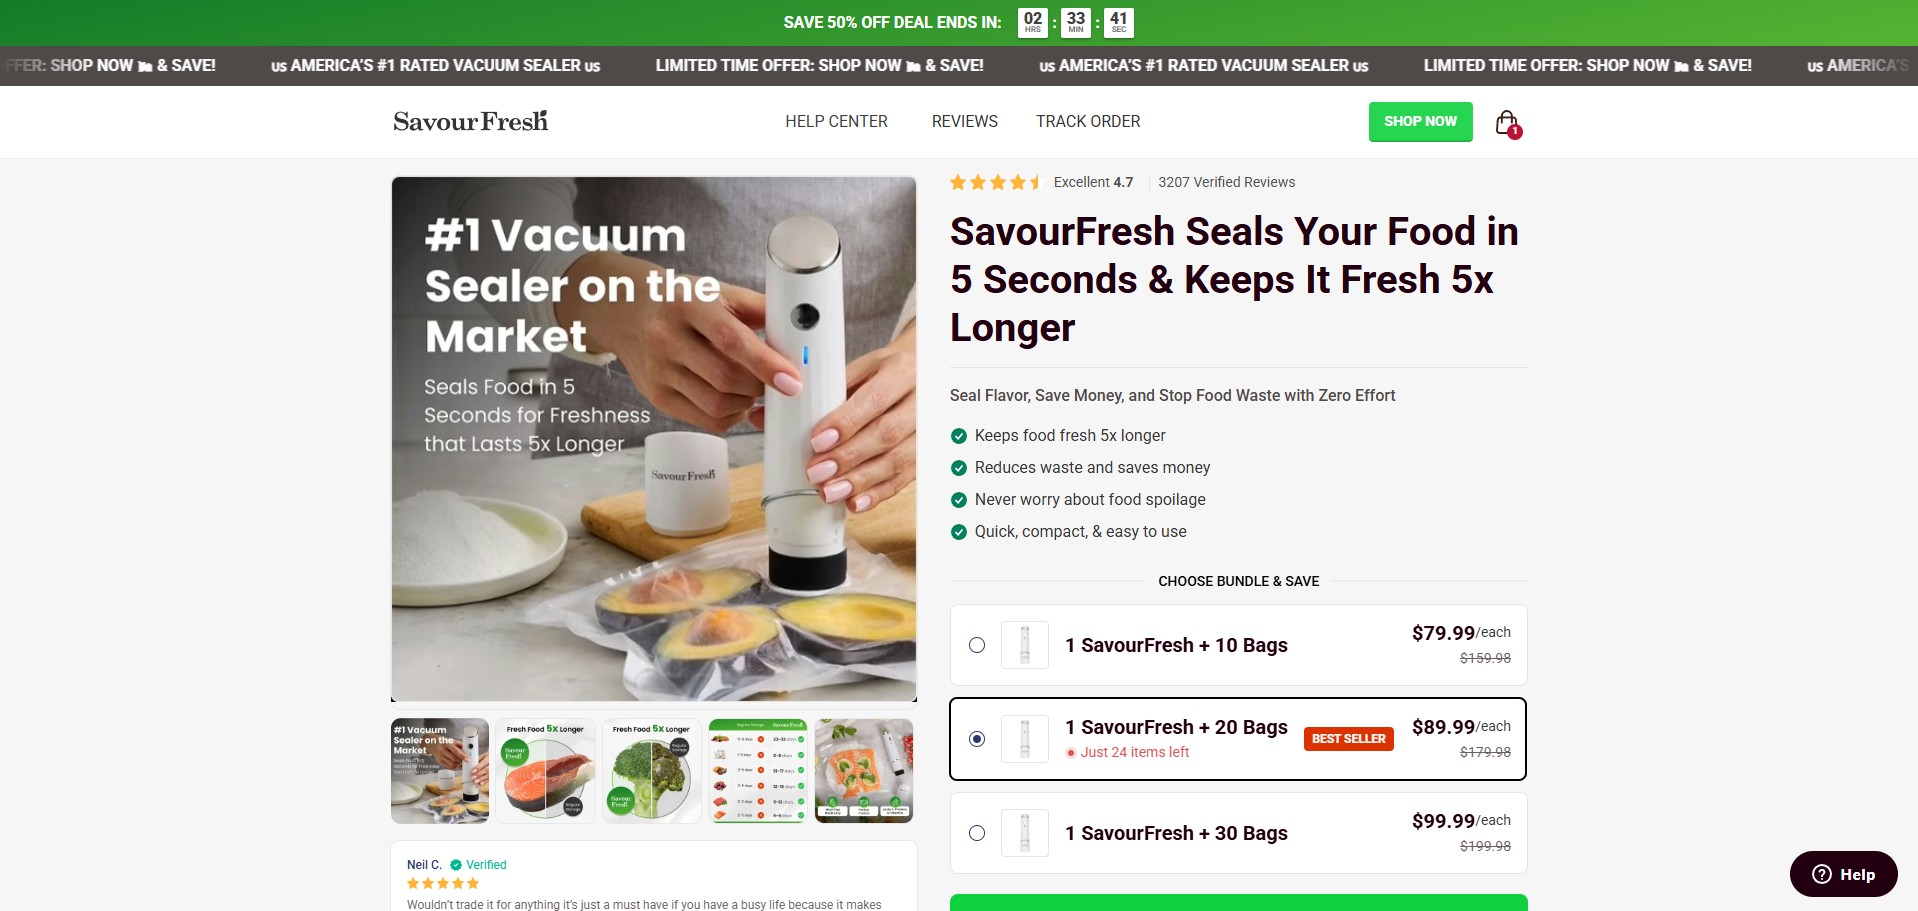View the food comparison chart thumbnail
1918x911 pixels.
pos(758,771)
